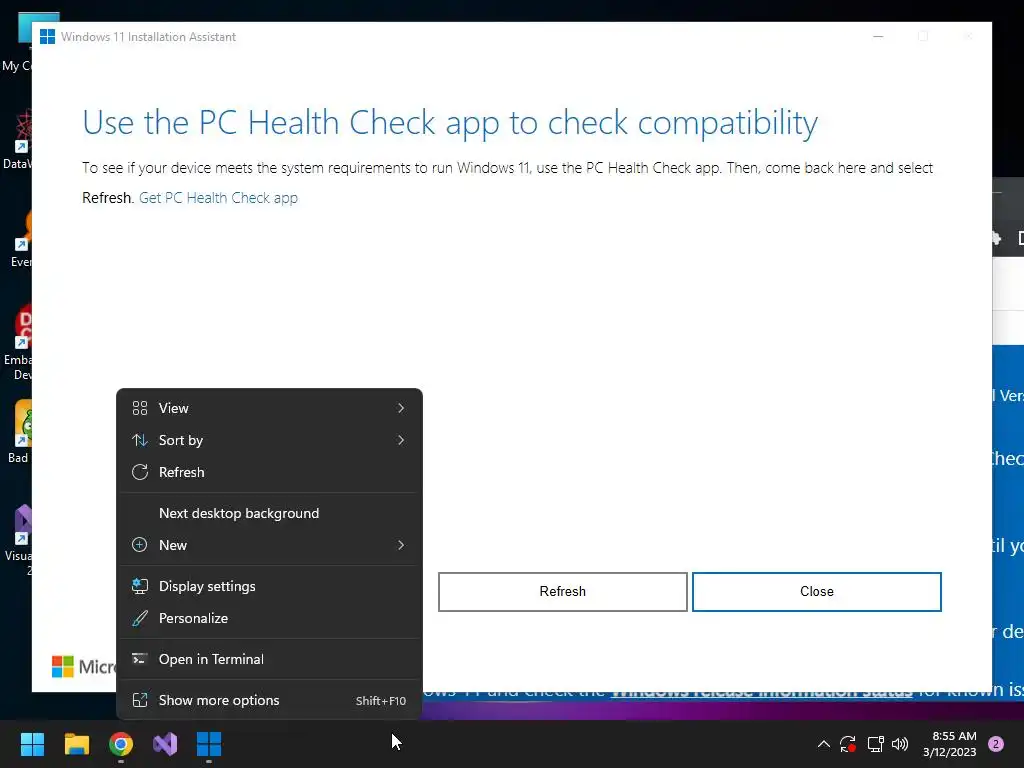Open clock showing 8:55 AM
The height and width of the screenshot is (768, 1024).
[x=950, y=744]
